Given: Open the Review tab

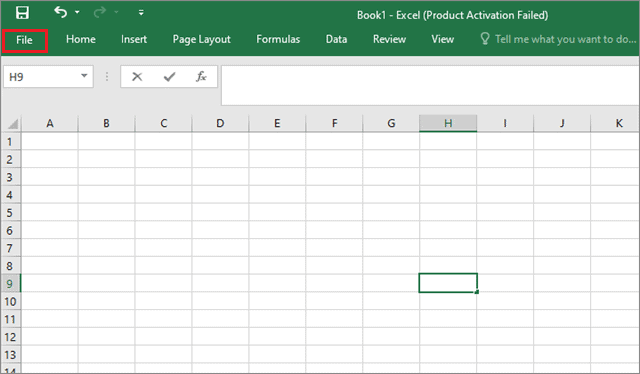Looking at the screenshot, I should tap(389, 39).
